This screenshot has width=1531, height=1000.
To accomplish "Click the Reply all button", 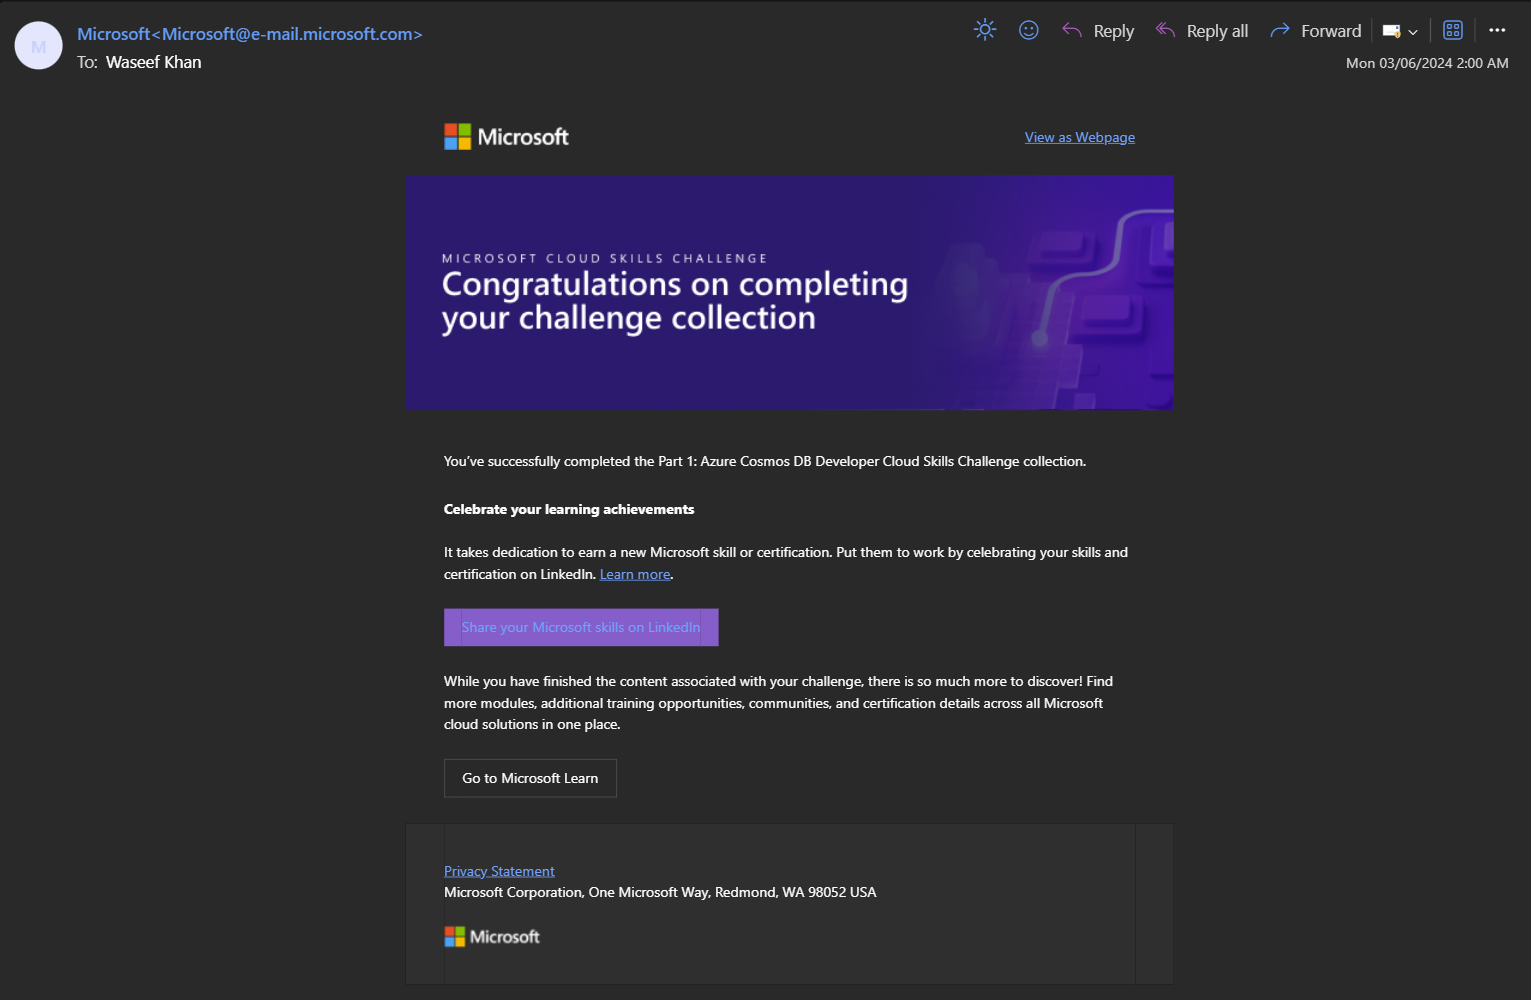I will click(x=1202, y=31).
